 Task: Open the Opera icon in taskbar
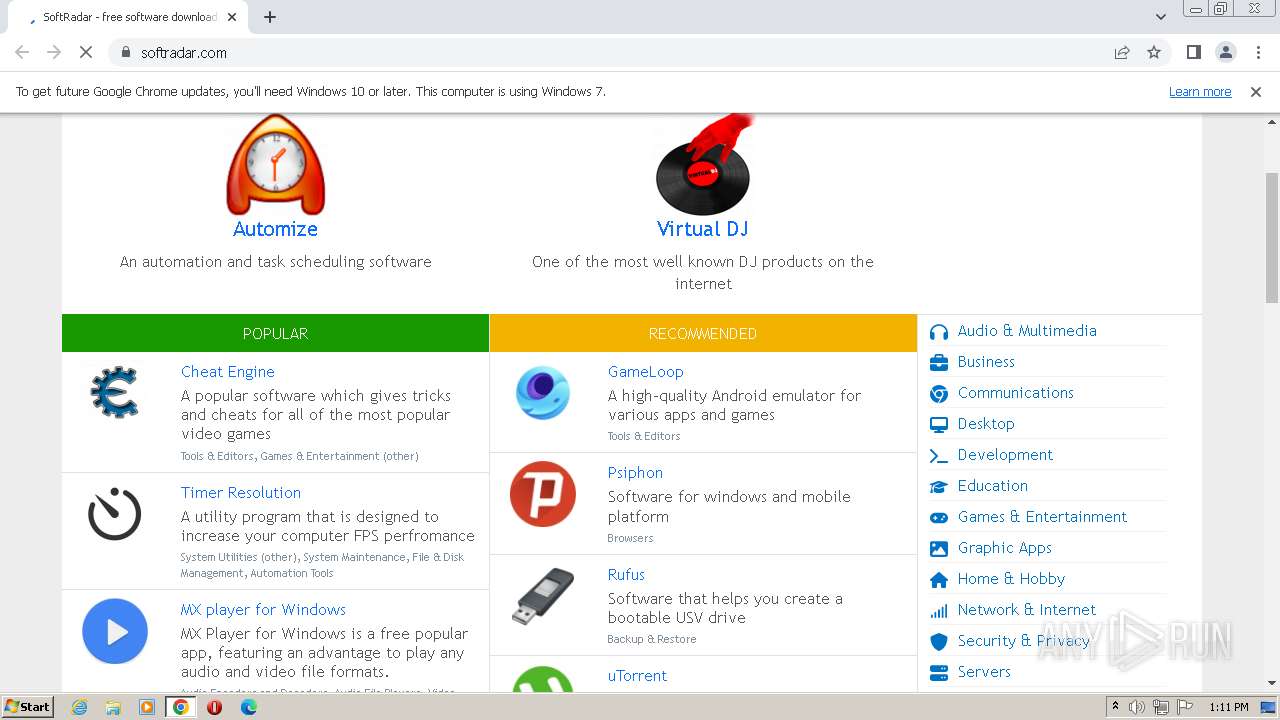click(214, 707)
